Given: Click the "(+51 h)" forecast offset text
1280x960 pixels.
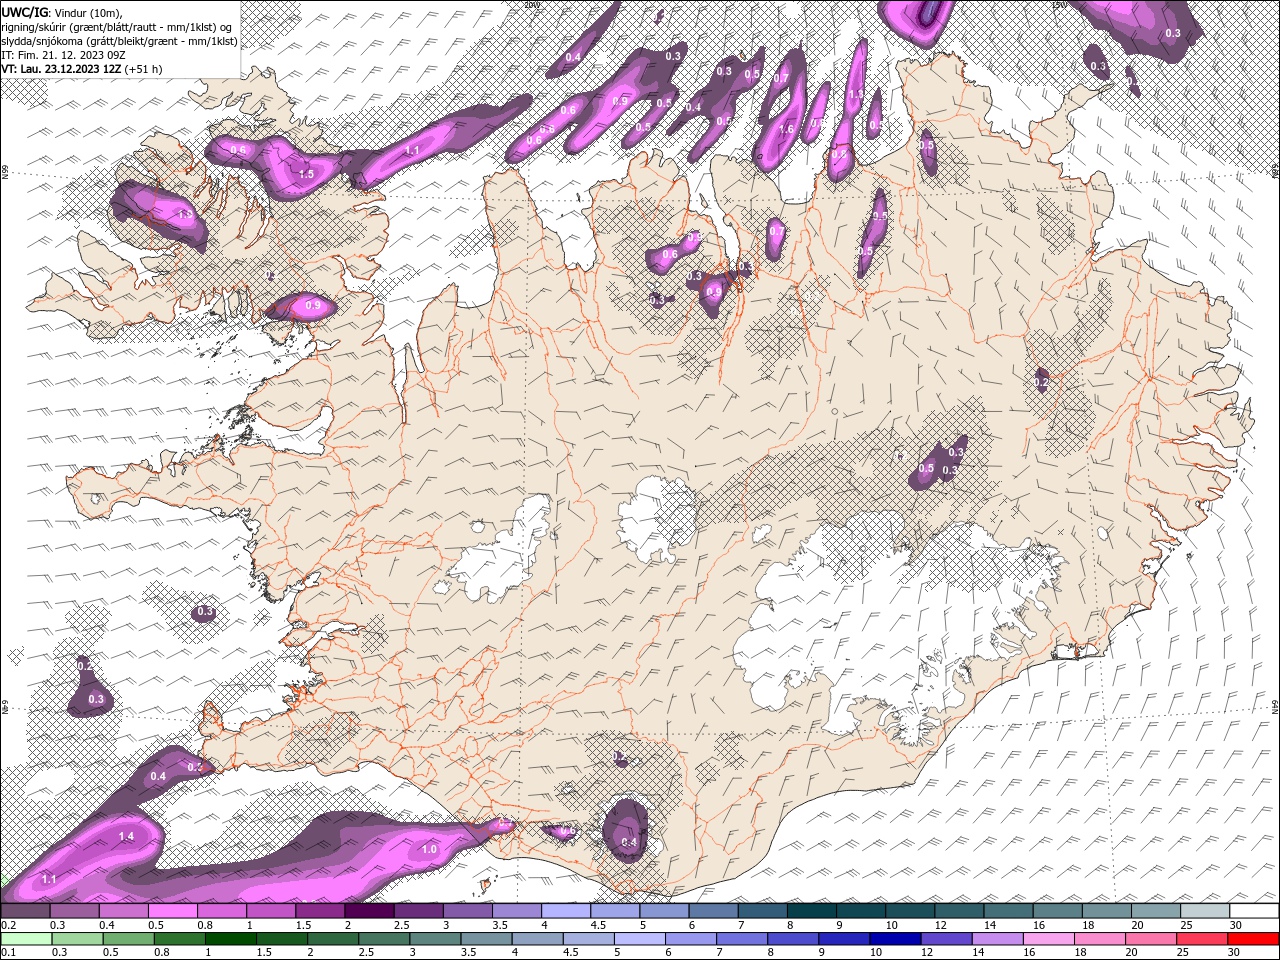Looking at the screenshot, I should pos(143,69).
